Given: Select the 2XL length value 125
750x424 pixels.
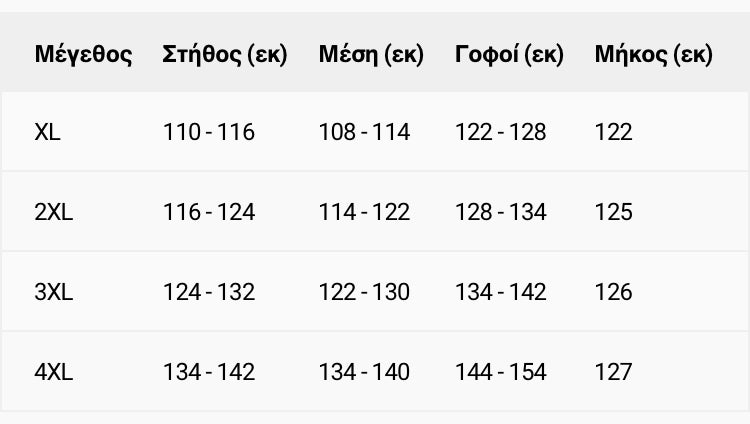Looking at the screenshot, I should [x=613, y=212].
